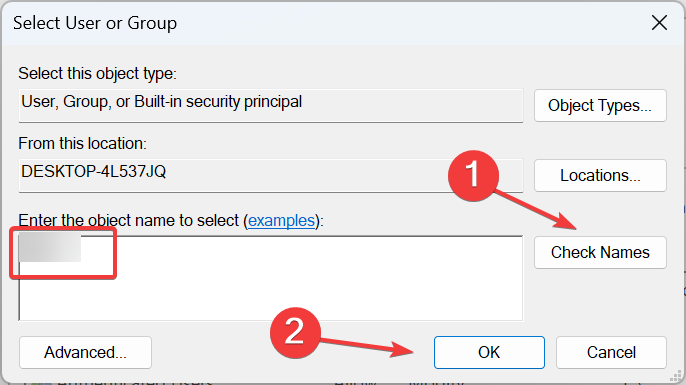Click the DESKTOP-4L537JQ location field
The width and height of the screenshot is (686, 385).
click(x=271, y=175)
